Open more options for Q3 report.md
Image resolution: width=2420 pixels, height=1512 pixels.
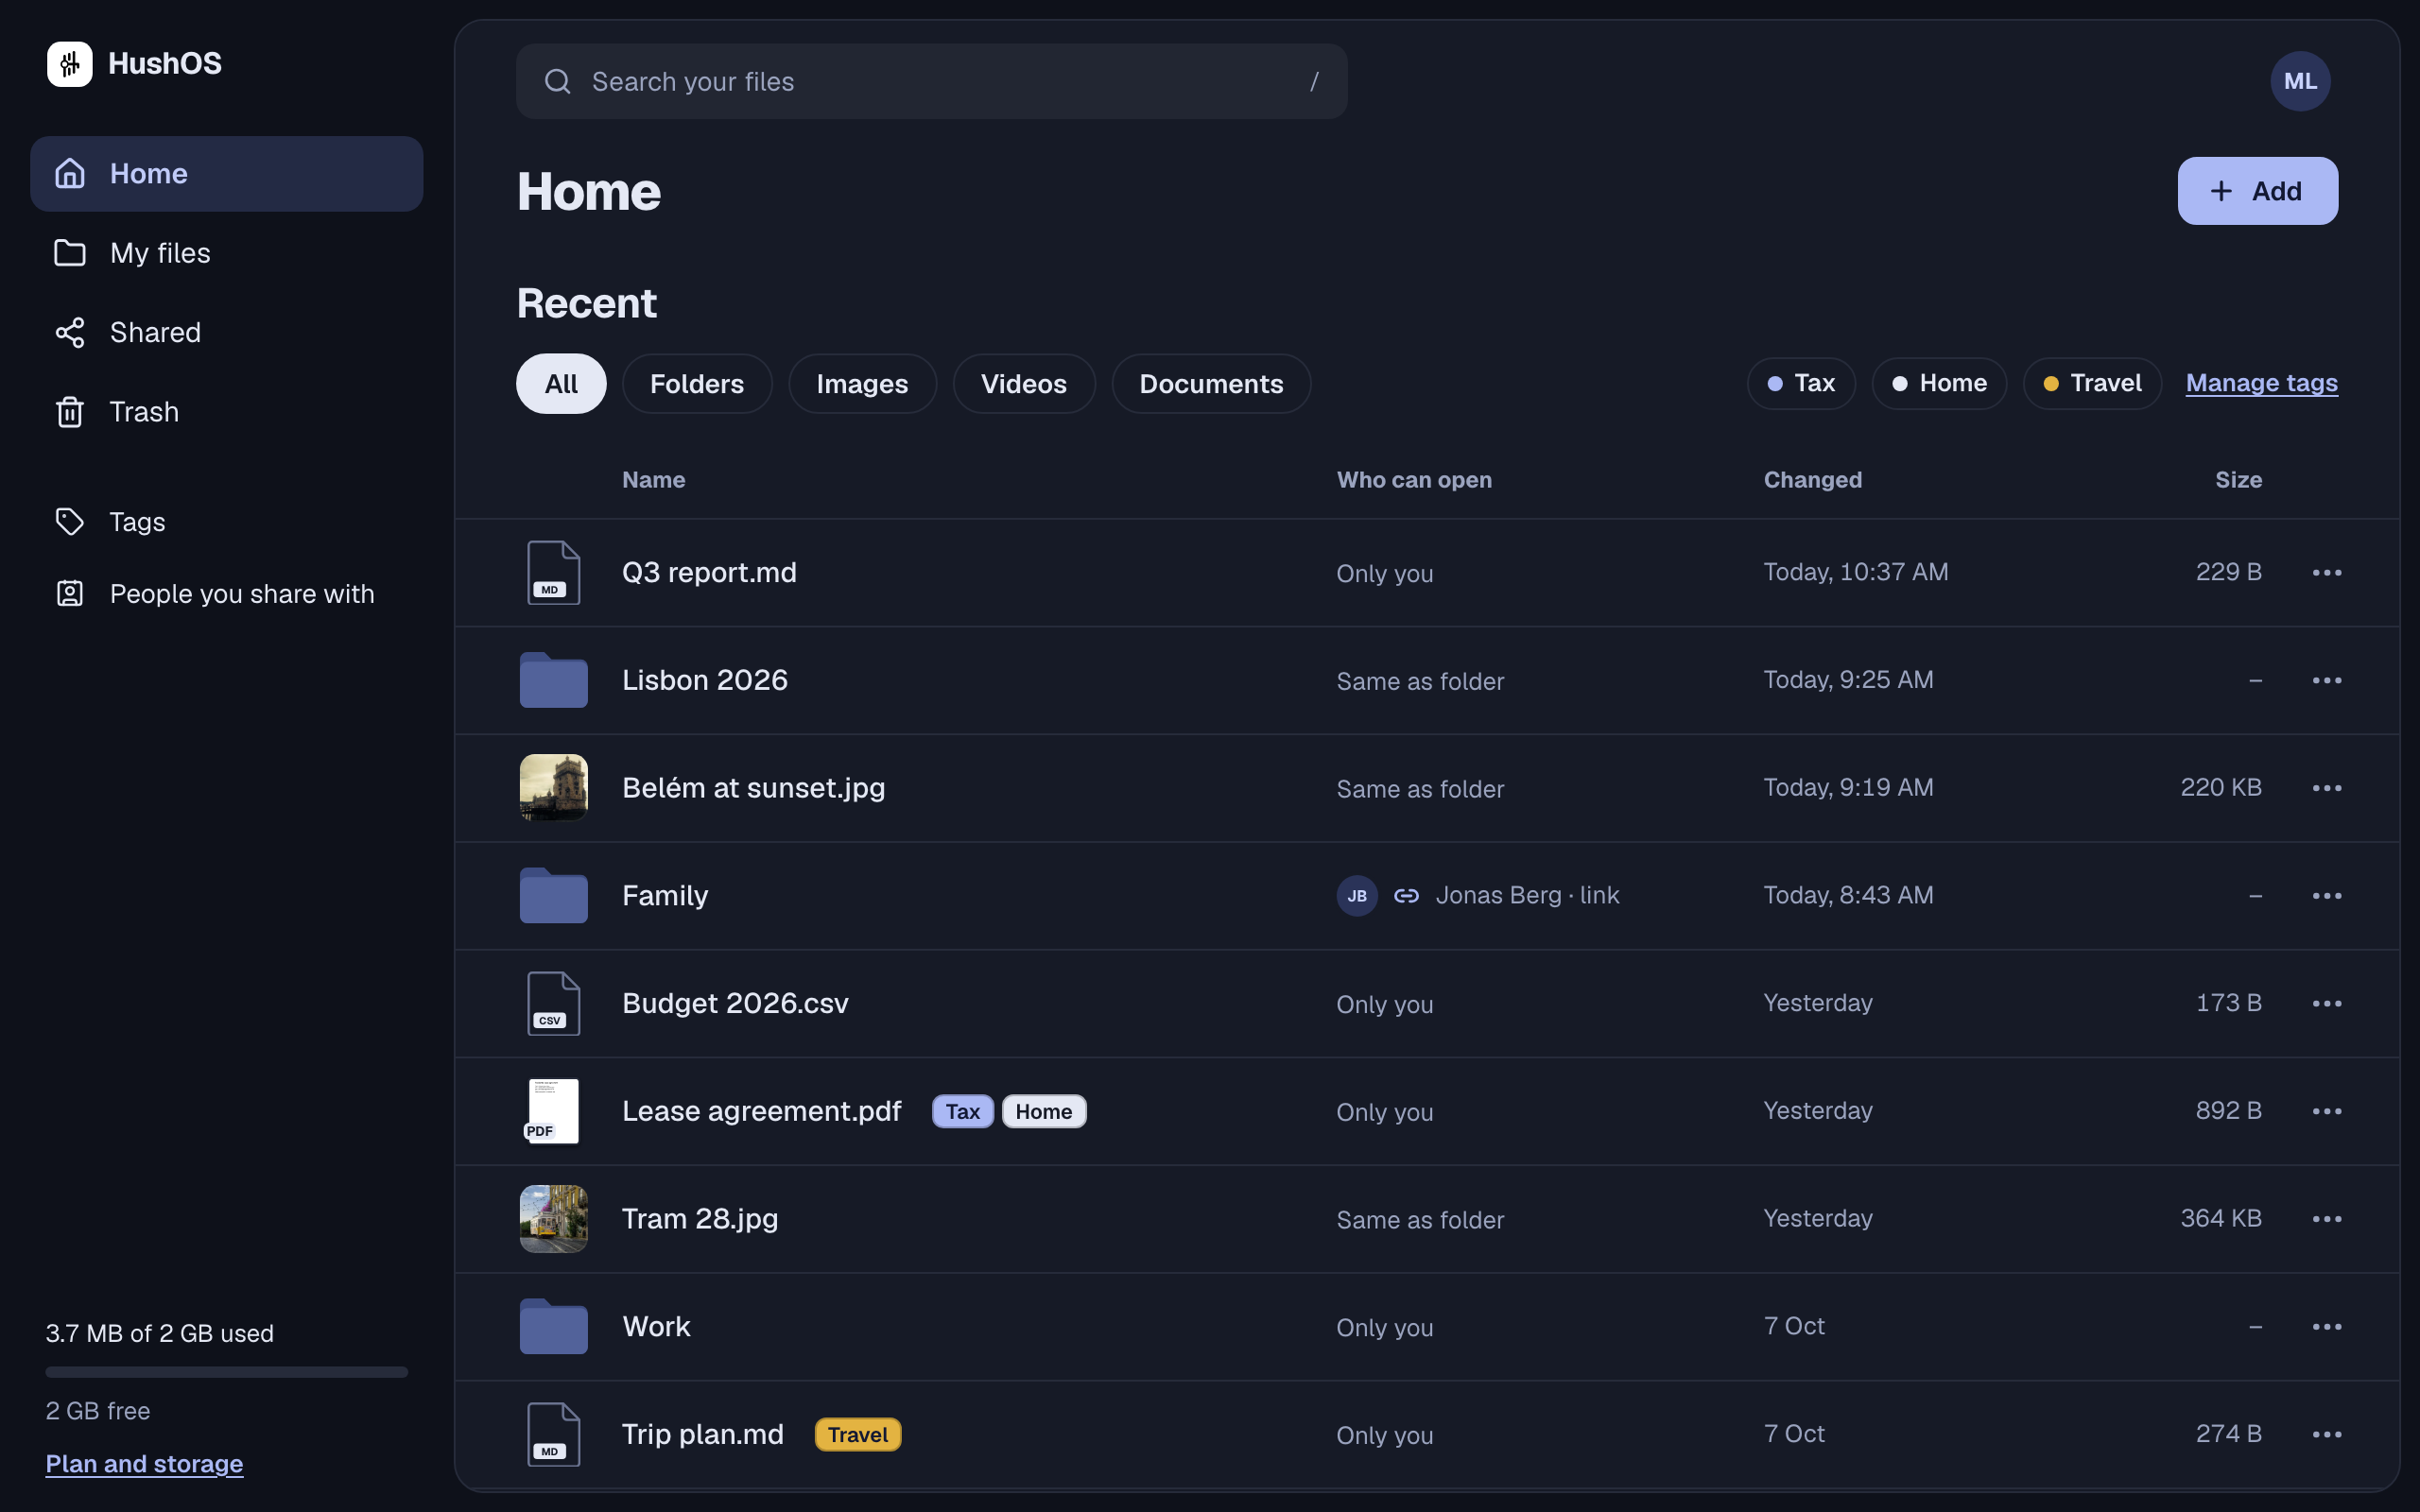[2327, 573]
